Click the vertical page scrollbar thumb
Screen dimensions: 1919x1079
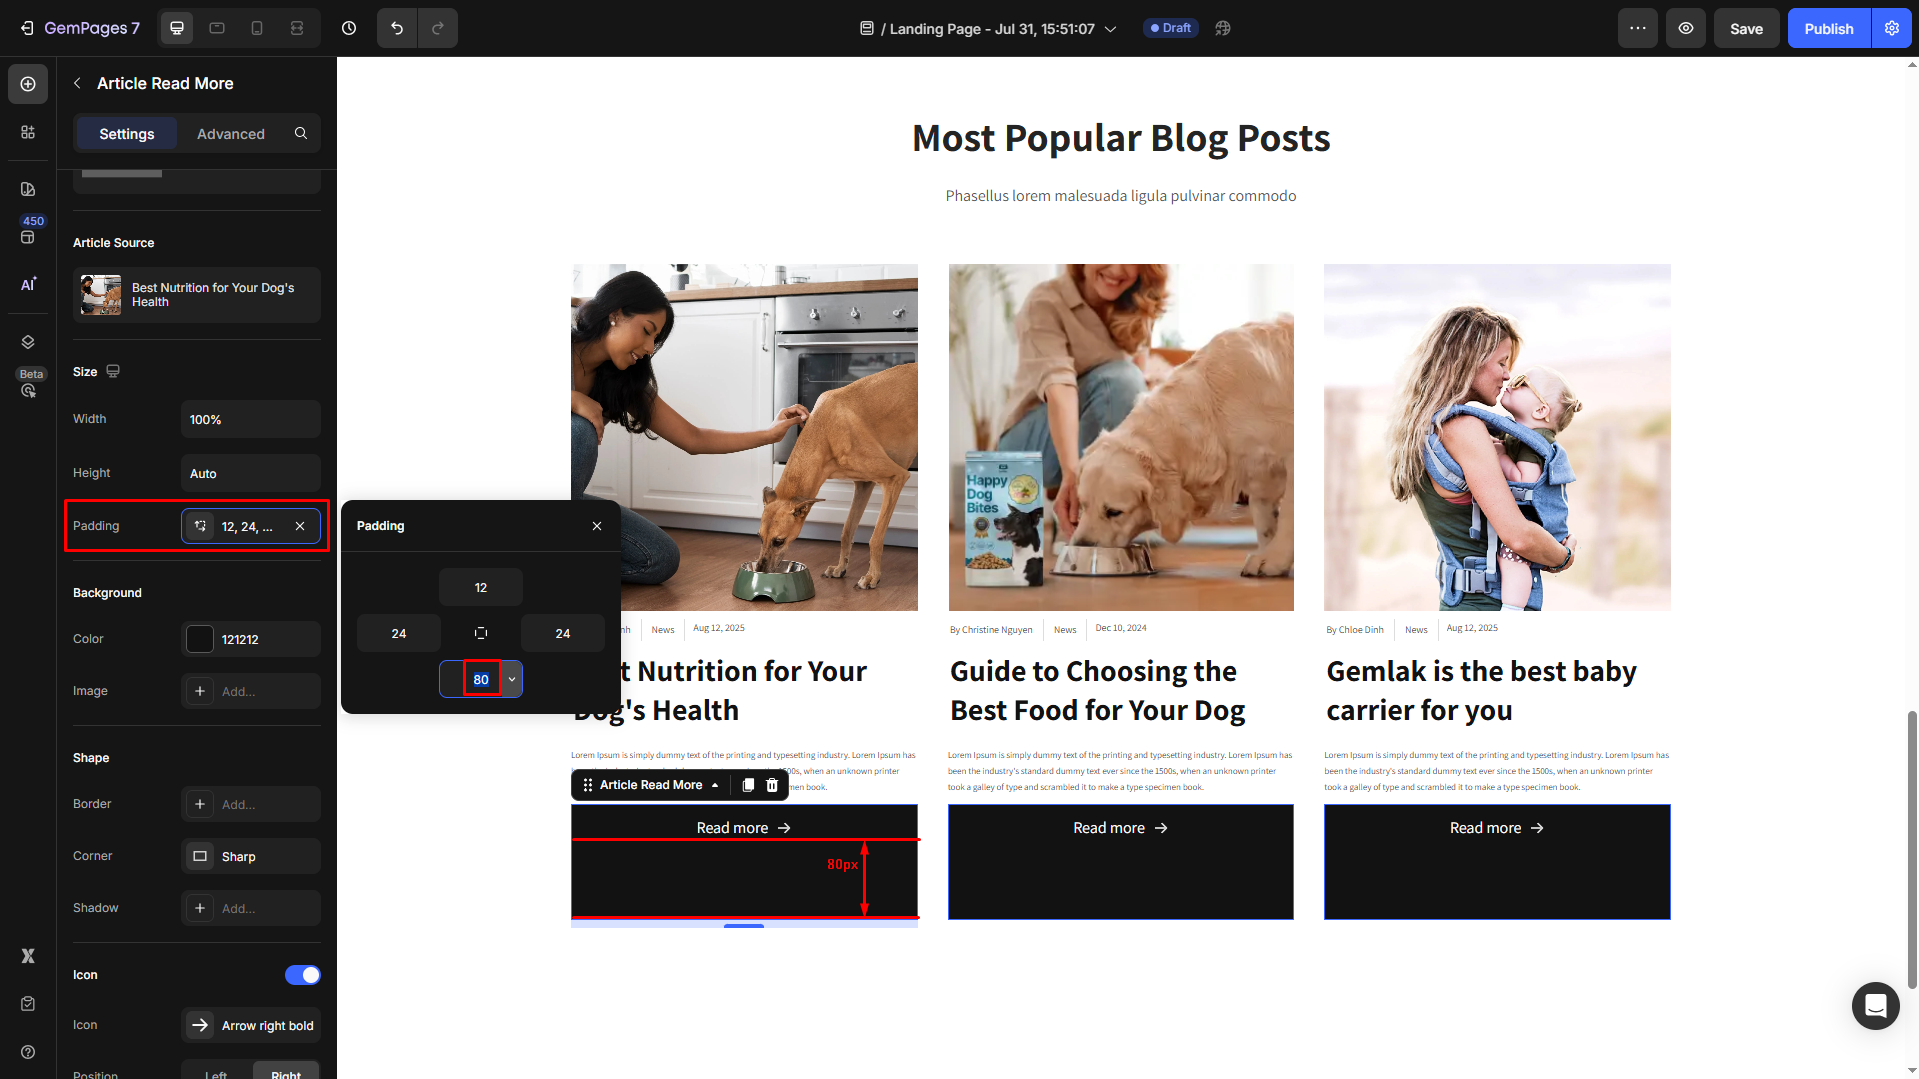pyautogui.click(x=1912, y=850)
